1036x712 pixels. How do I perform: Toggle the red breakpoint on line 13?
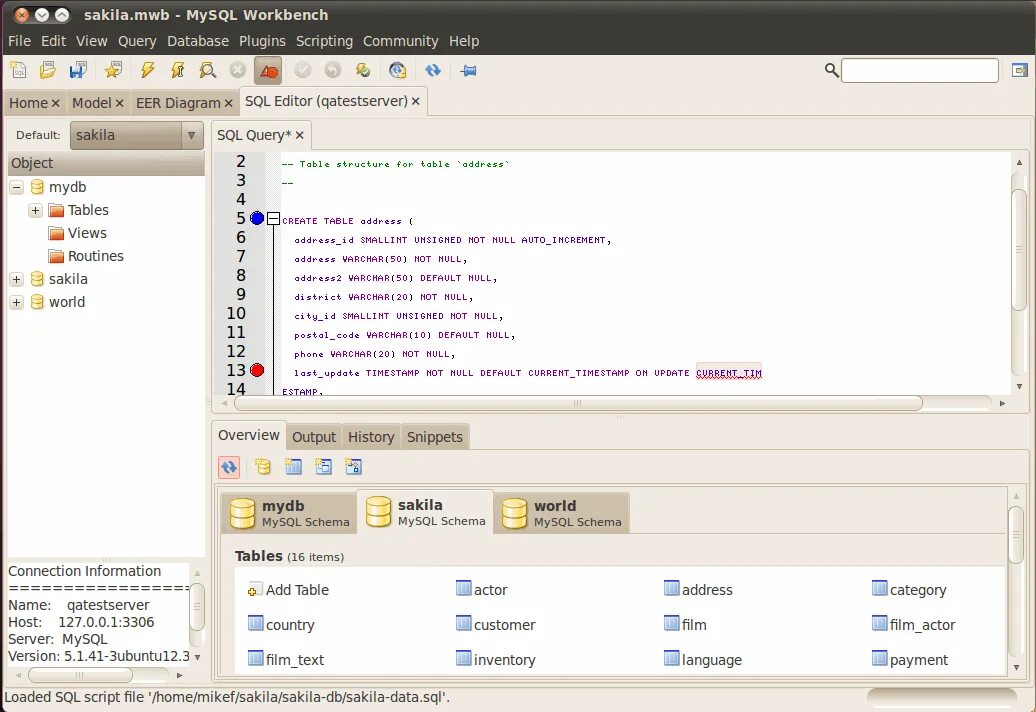(x=257, y=370)
